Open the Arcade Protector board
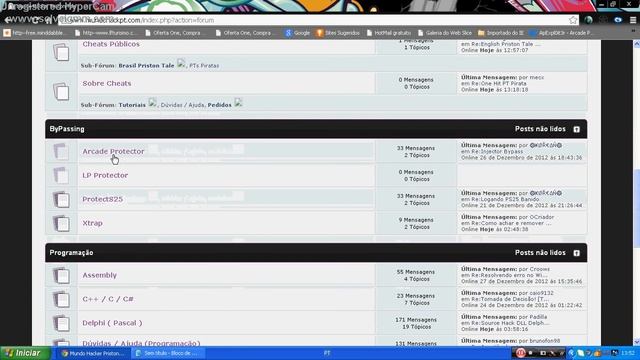 (x=113, y=151)
